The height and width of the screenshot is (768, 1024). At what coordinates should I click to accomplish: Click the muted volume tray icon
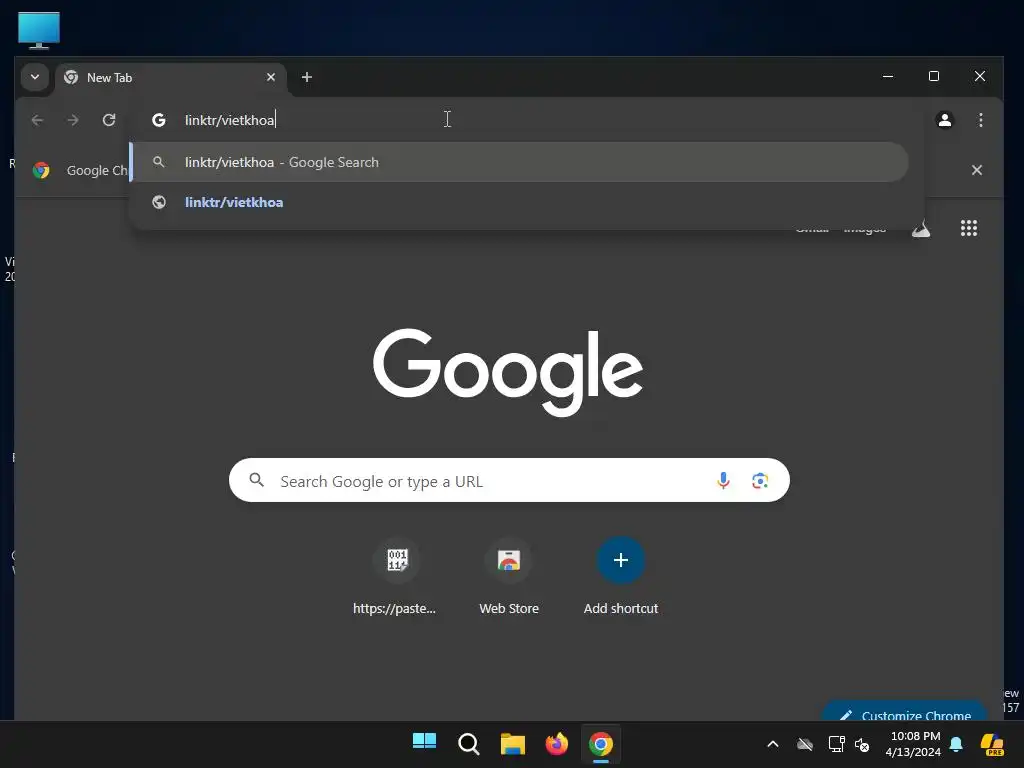coord(862,744)
